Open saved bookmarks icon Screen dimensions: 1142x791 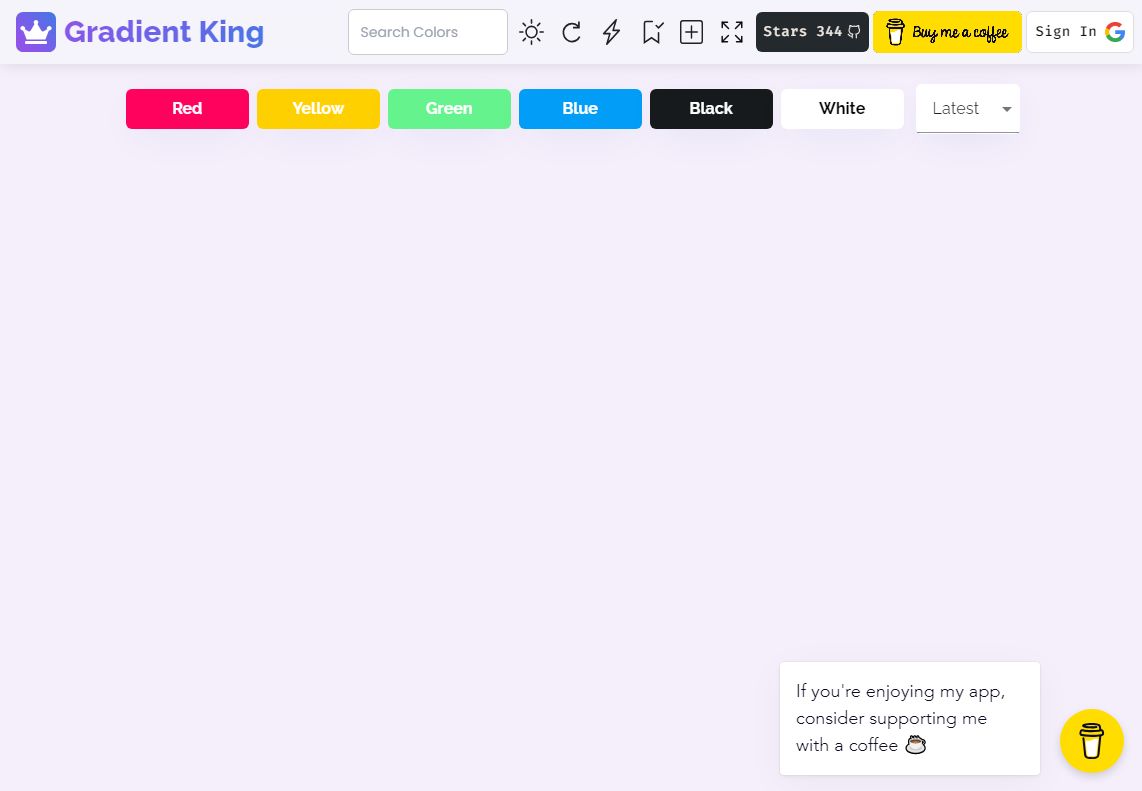point(653,32)
